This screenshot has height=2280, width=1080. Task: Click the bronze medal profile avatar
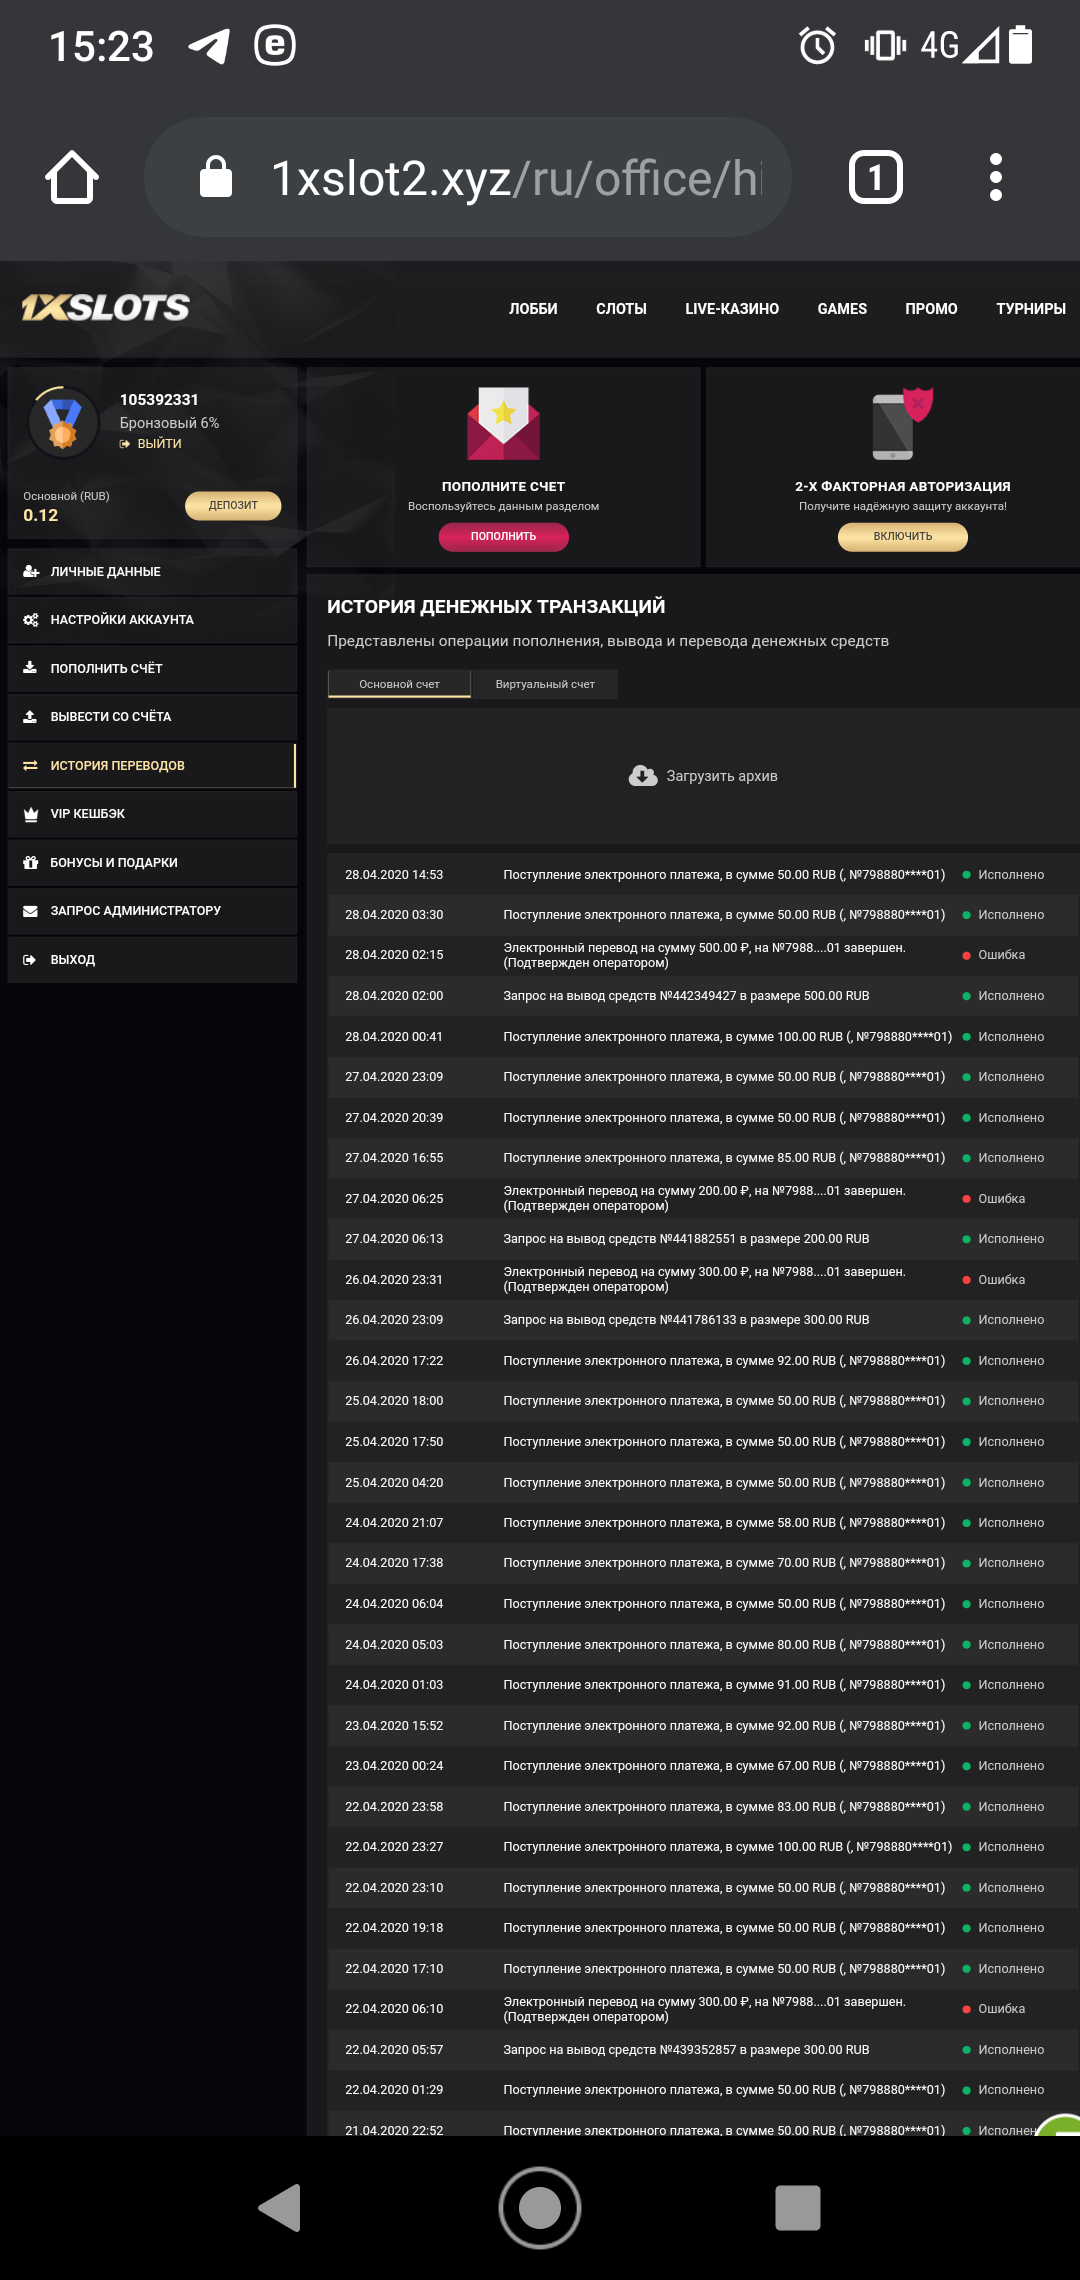(x=63, y=422)
